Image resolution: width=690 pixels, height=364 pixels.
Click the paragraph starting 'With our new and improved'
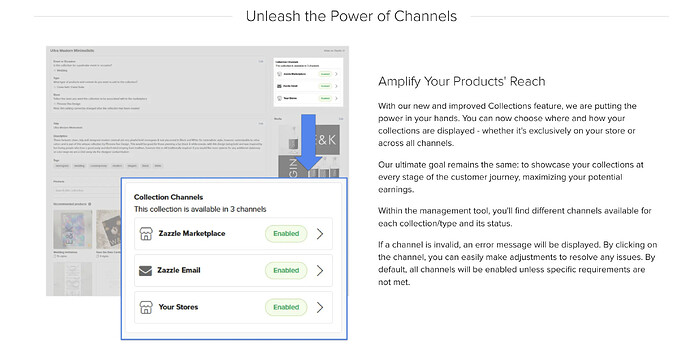[507, 125]
